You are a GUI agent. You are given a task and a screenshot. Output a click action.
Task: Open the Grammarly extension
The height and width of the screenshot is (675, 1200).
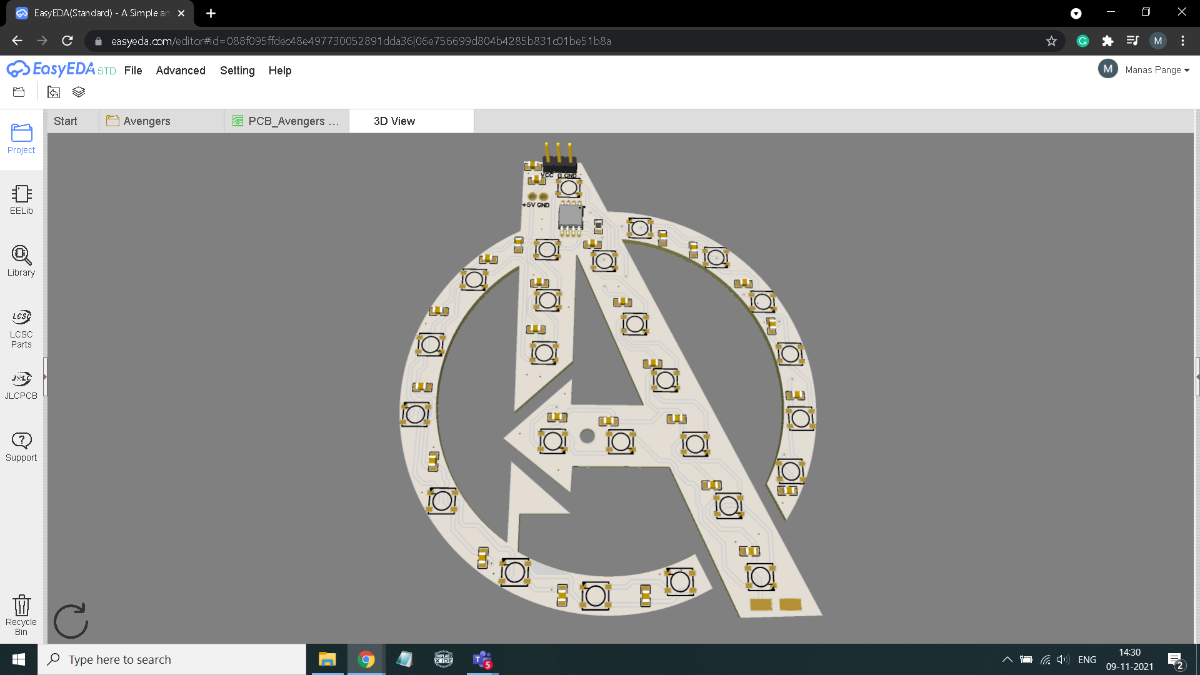(x=1082, y=41)
